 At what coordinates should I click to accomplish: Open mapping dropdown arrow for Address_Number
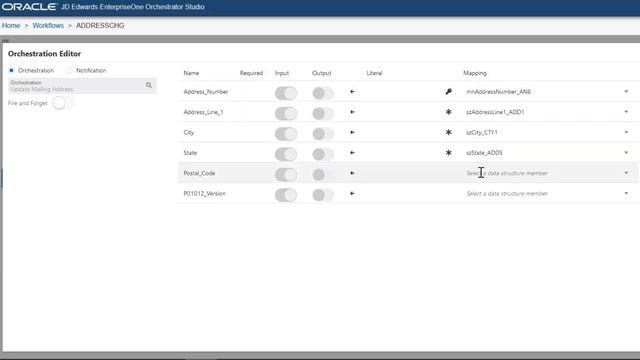click(626, 91)
